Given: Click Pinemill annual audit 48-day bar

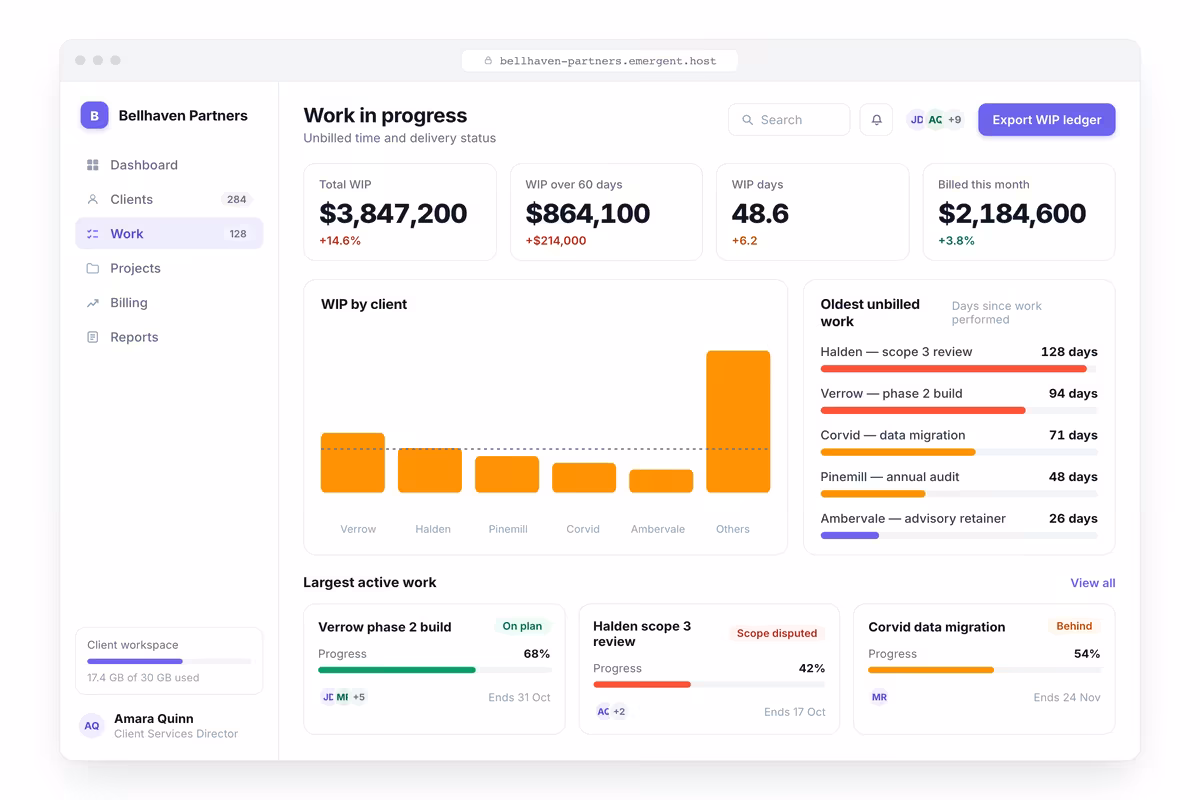Looking at the screenshot, I should (959, 494).
